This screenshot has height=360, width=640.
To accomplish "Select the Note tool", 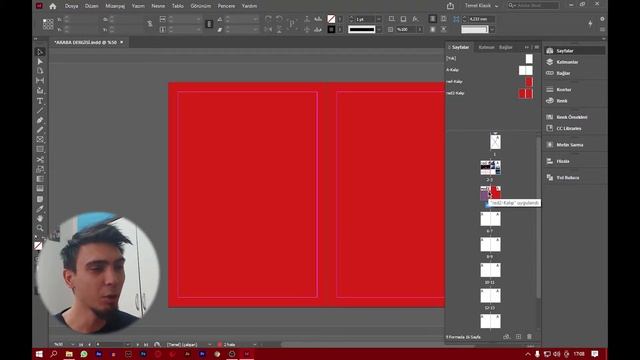I will [x=40, y=199].
